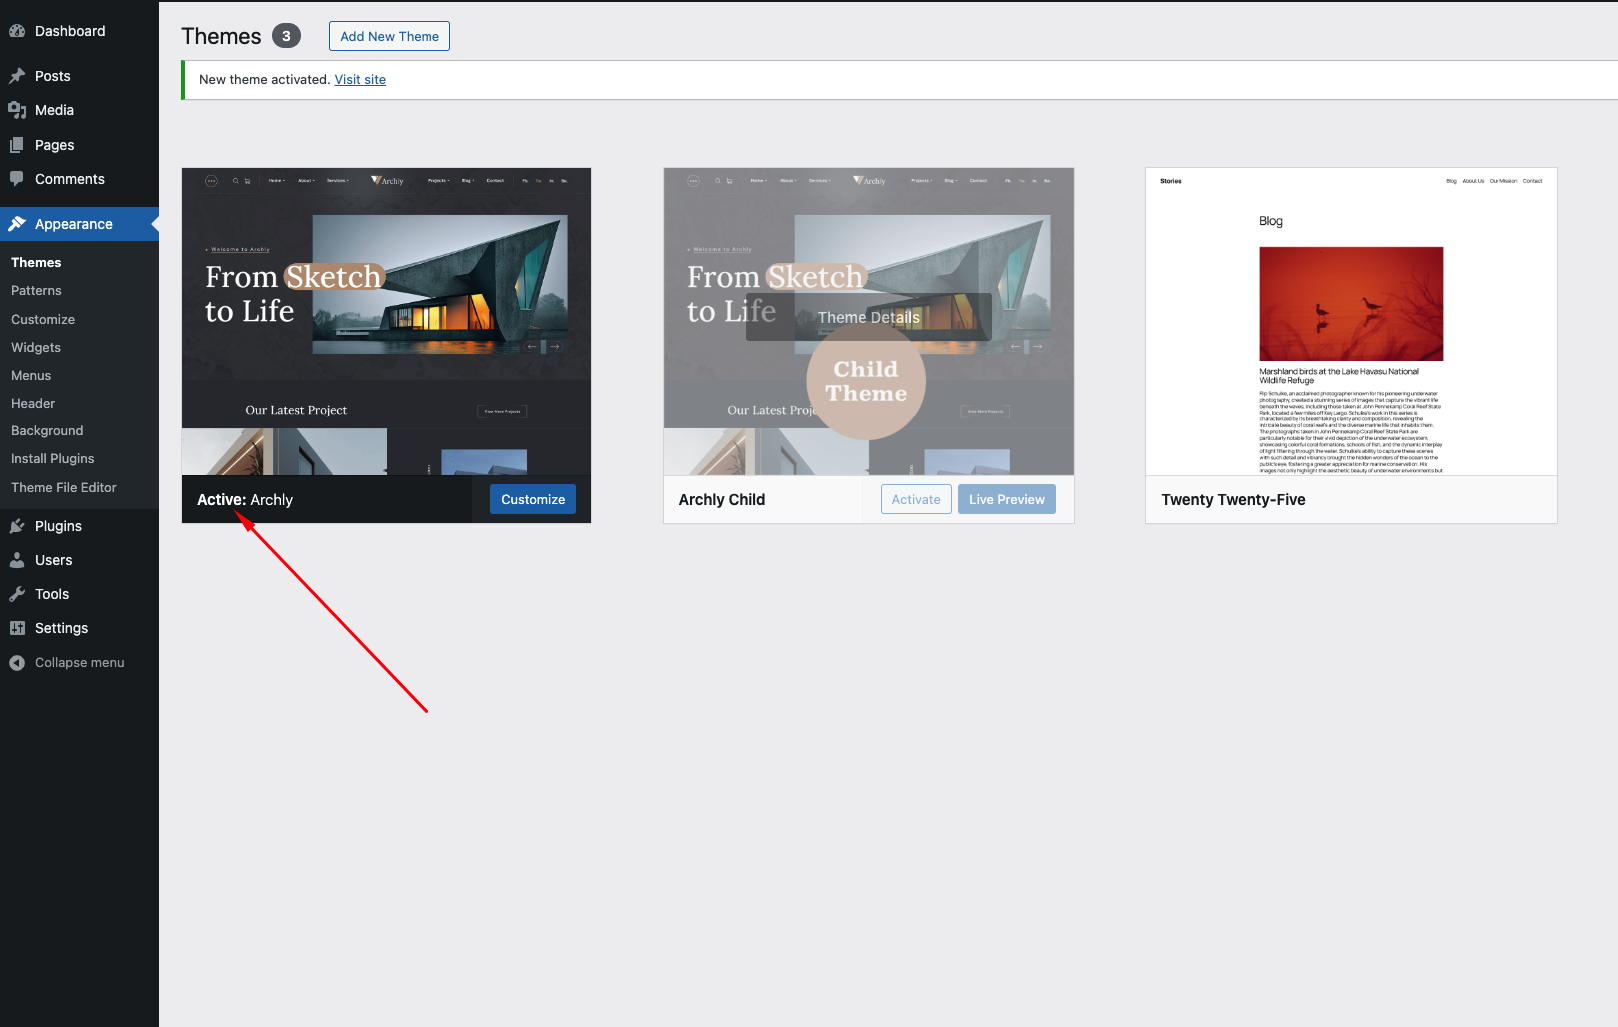Select the Collapse menu text
The width and height of the screenshot is (1618, 1027).
click(80, 663)
